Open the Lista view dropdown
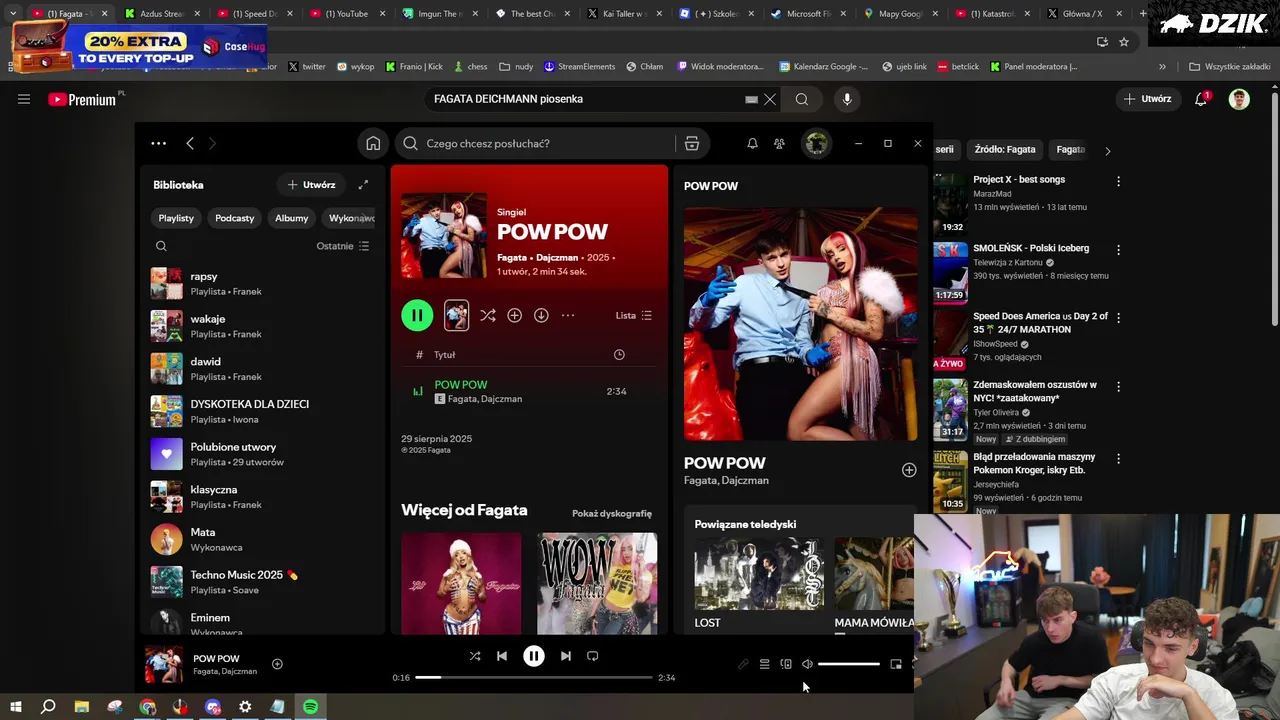The width and height of the screenshot is (1280, 720). click(x=634, y=315)
